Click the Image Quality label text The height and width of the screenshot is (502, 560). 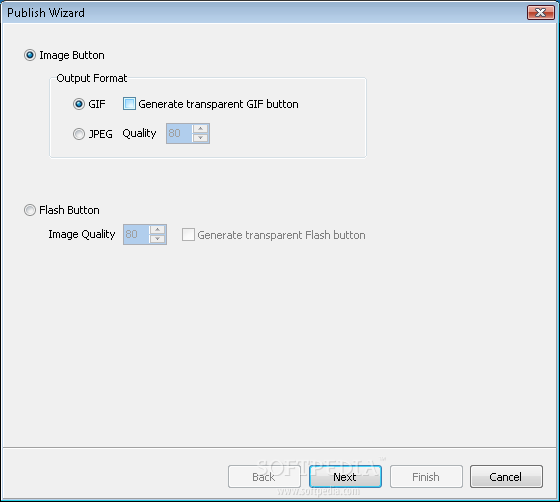(82, 235)
